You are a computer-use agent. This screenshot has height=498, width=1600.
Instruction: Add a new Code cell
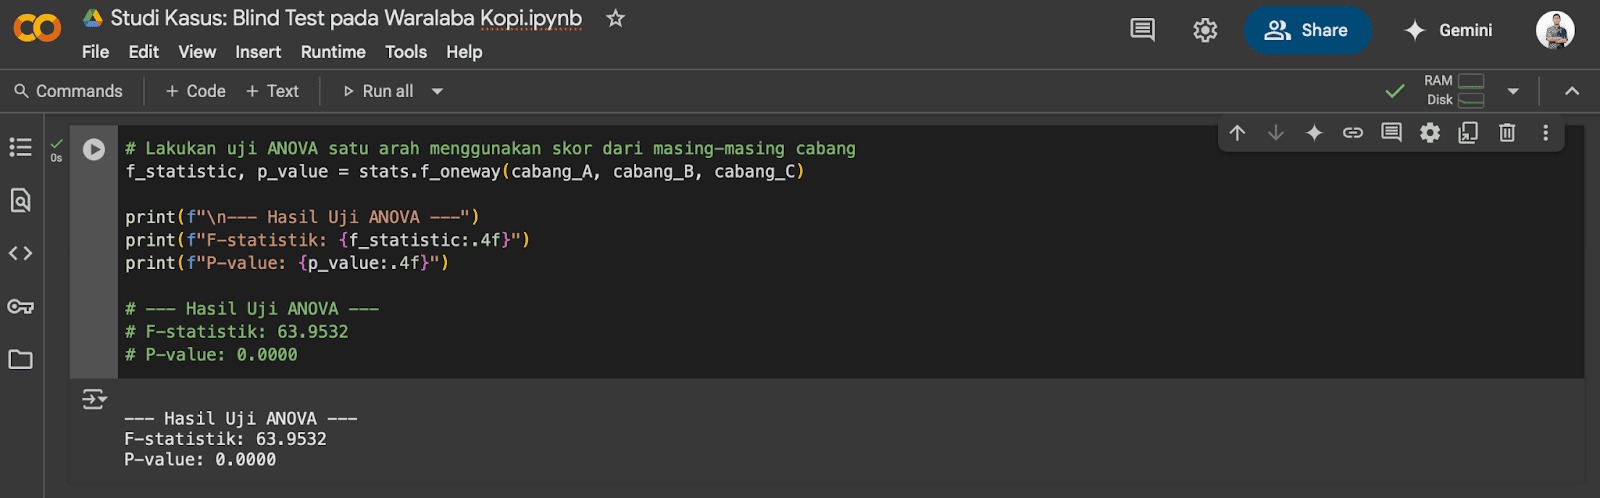[x=195, y=91]
